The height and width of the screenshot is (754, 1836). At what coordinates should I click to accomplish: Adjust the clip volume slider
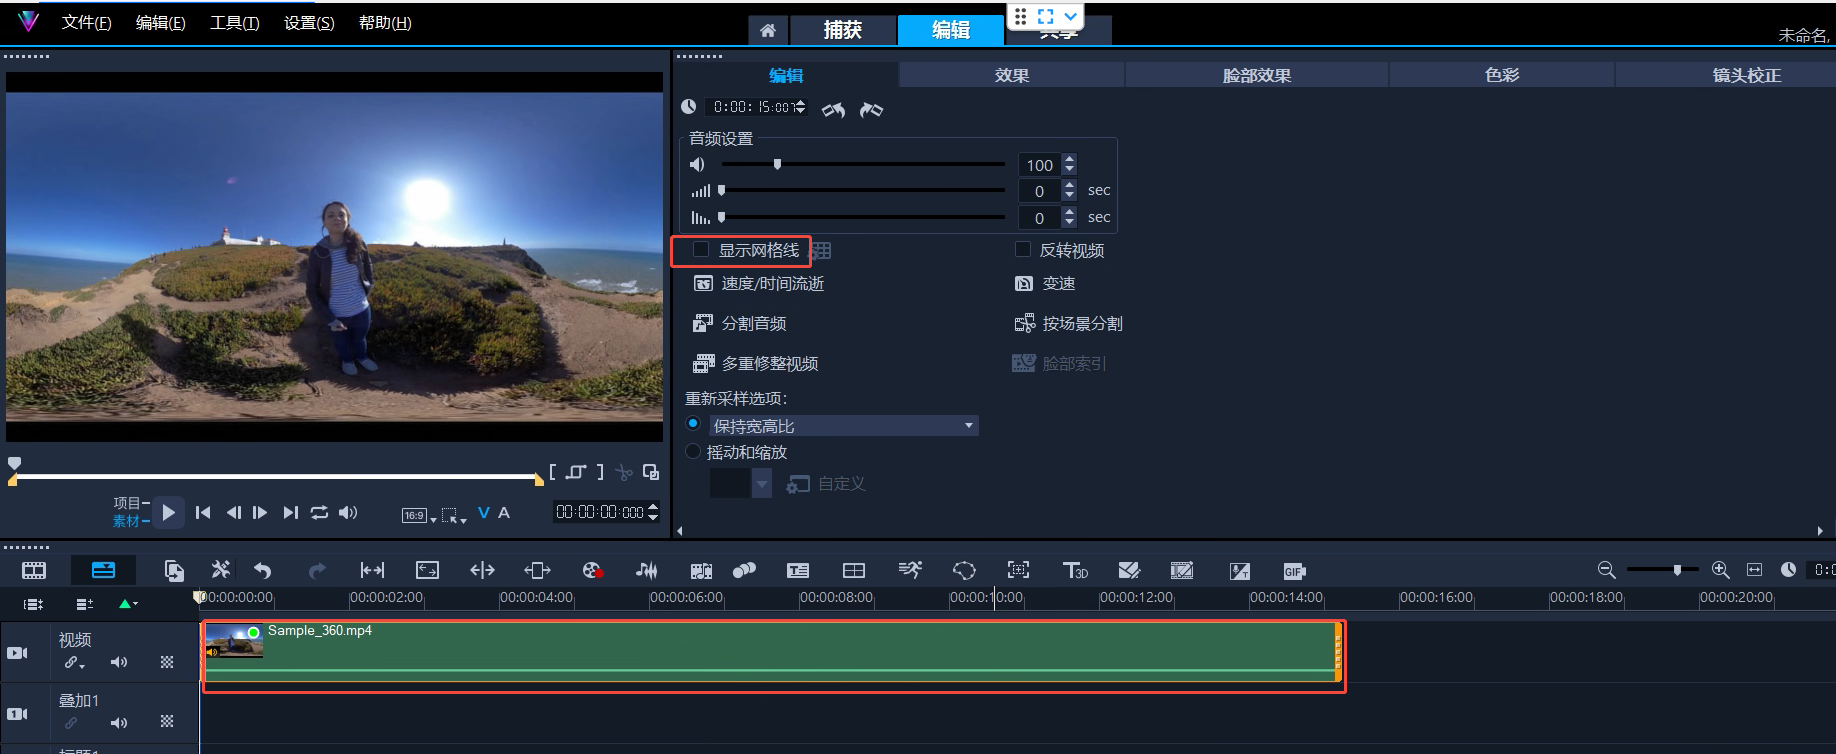[x=777, y=164]
